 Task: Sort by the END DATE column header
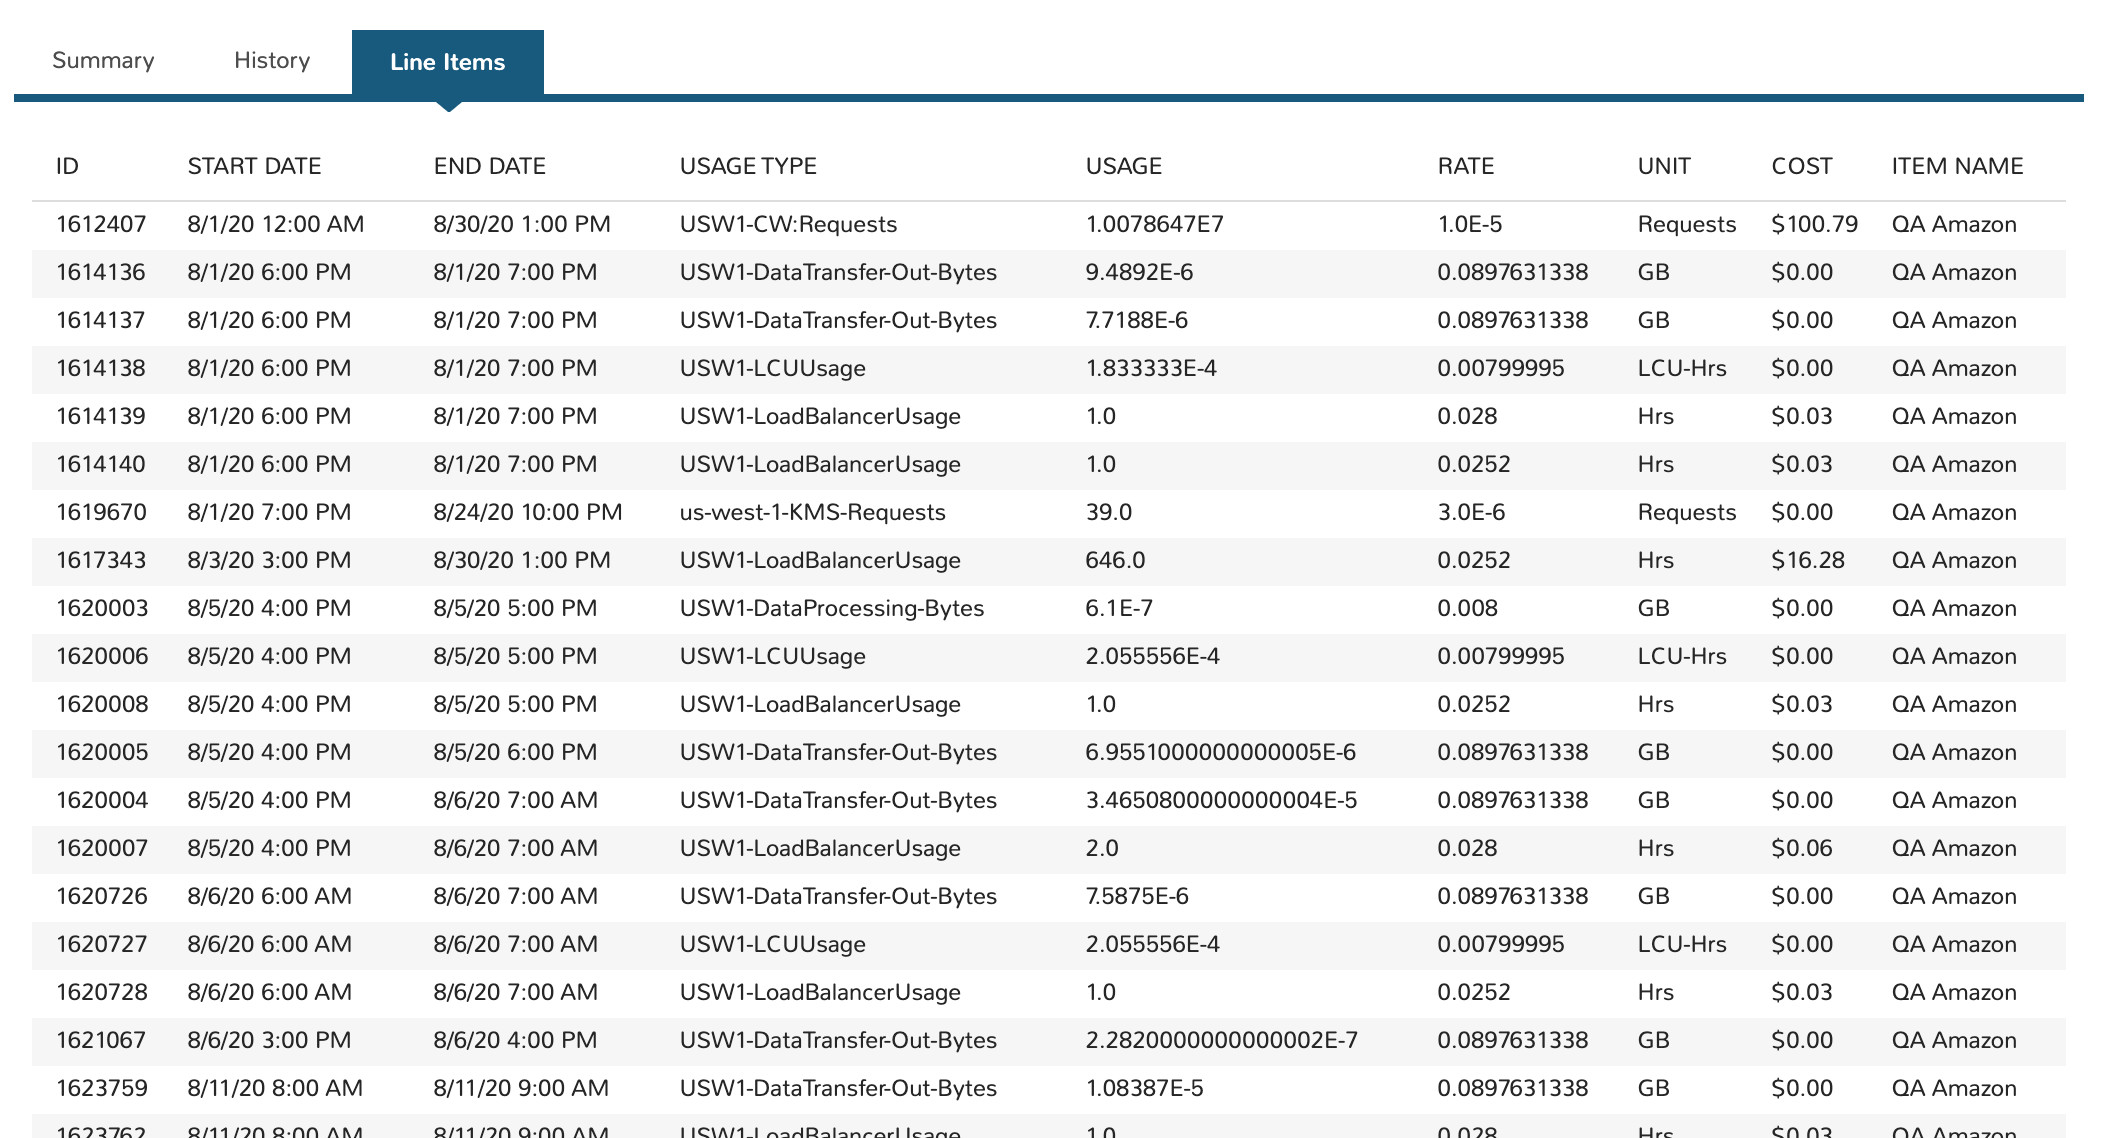(x=489, y=166)
